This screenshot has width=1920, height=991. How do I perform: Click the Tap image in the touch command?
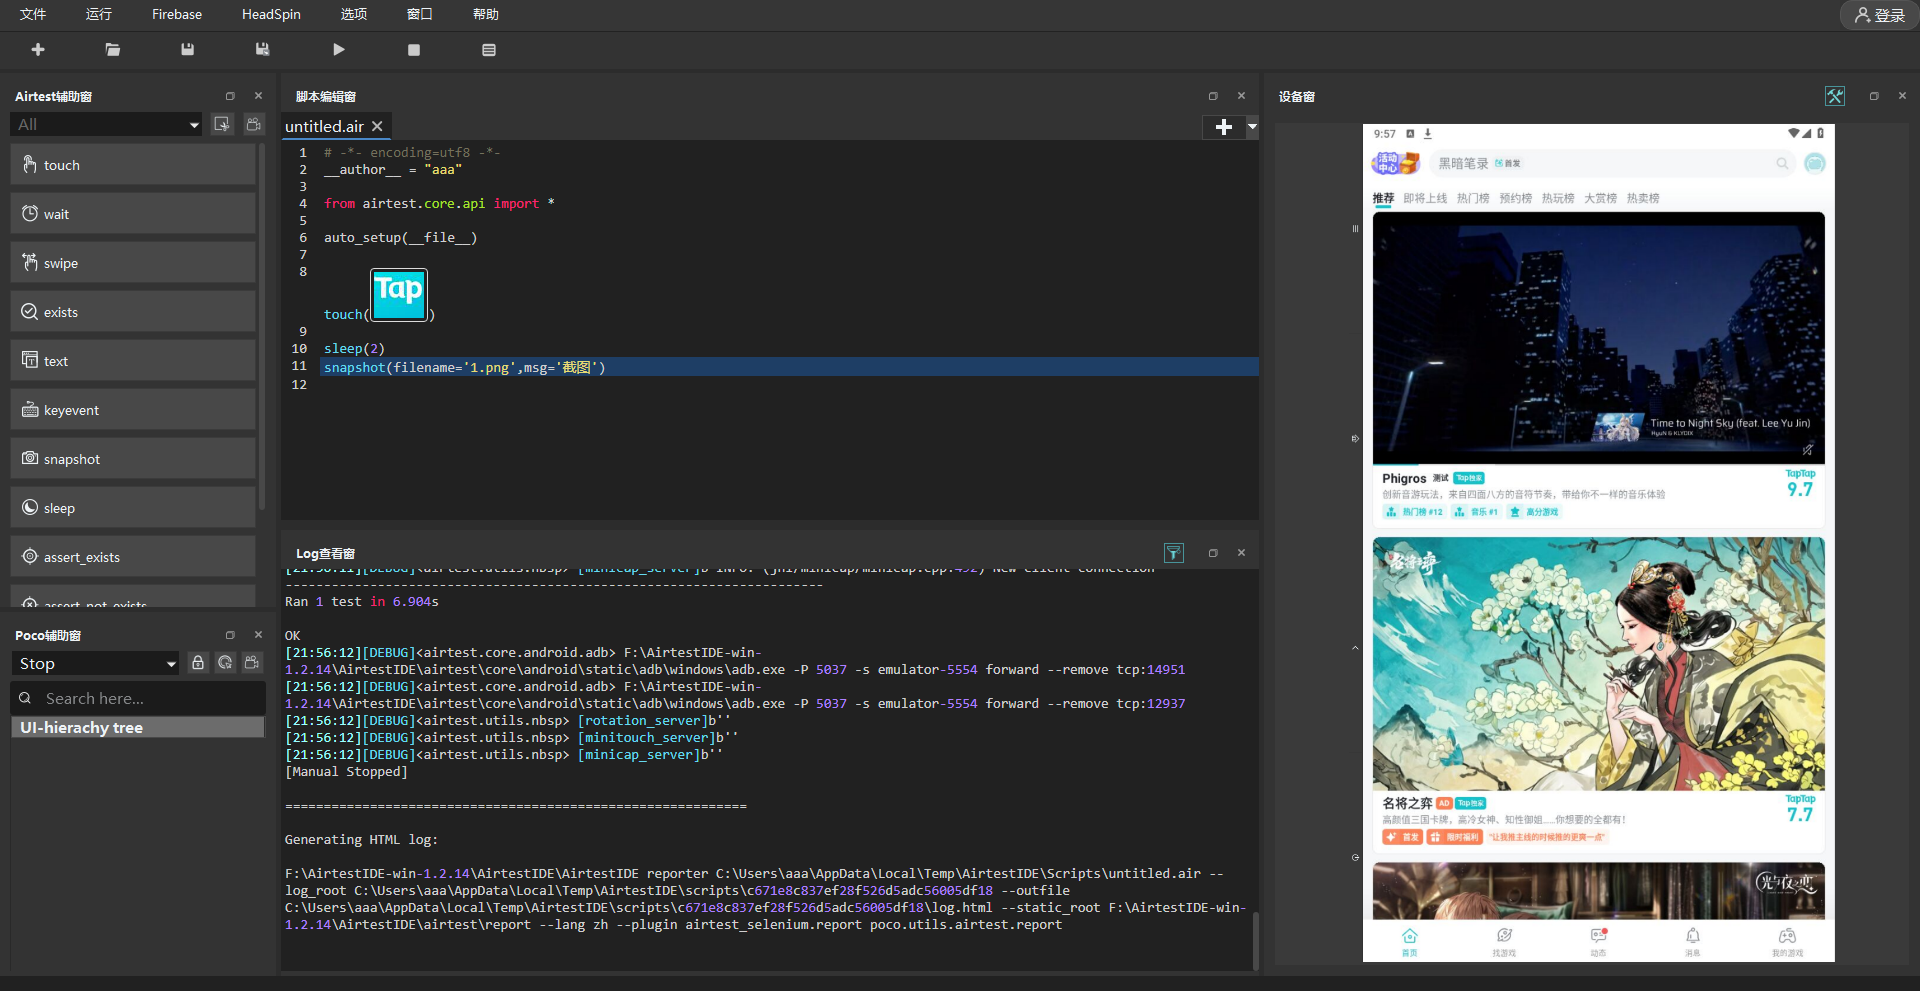(399, 294)
